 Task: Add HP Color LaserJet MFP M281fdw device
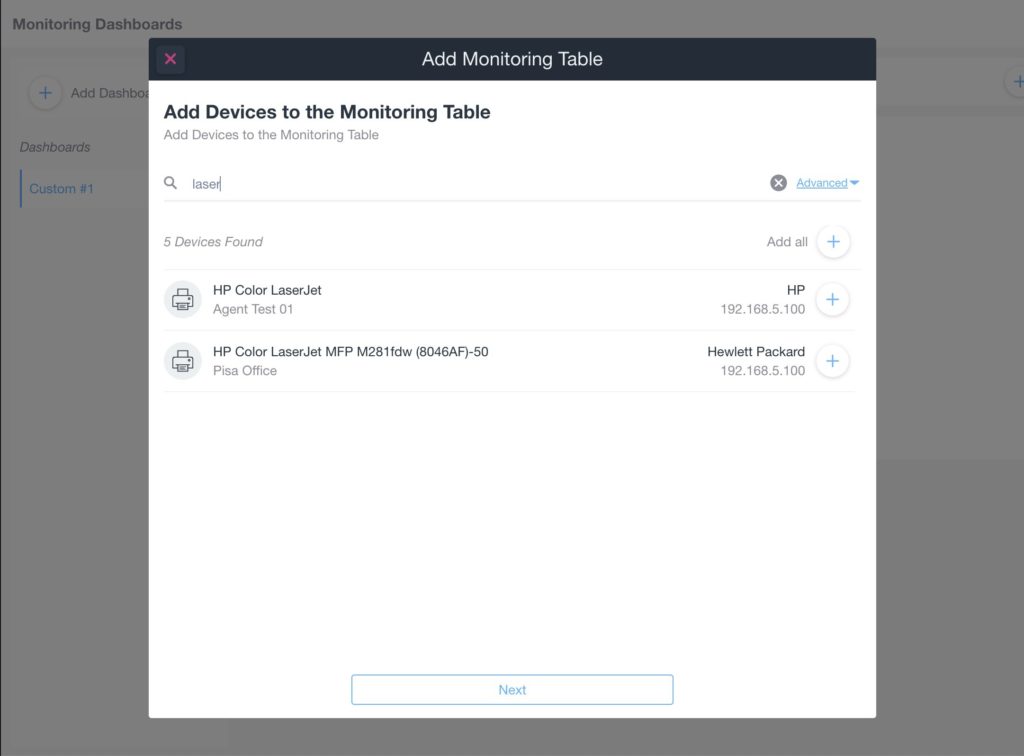[832, 361]
